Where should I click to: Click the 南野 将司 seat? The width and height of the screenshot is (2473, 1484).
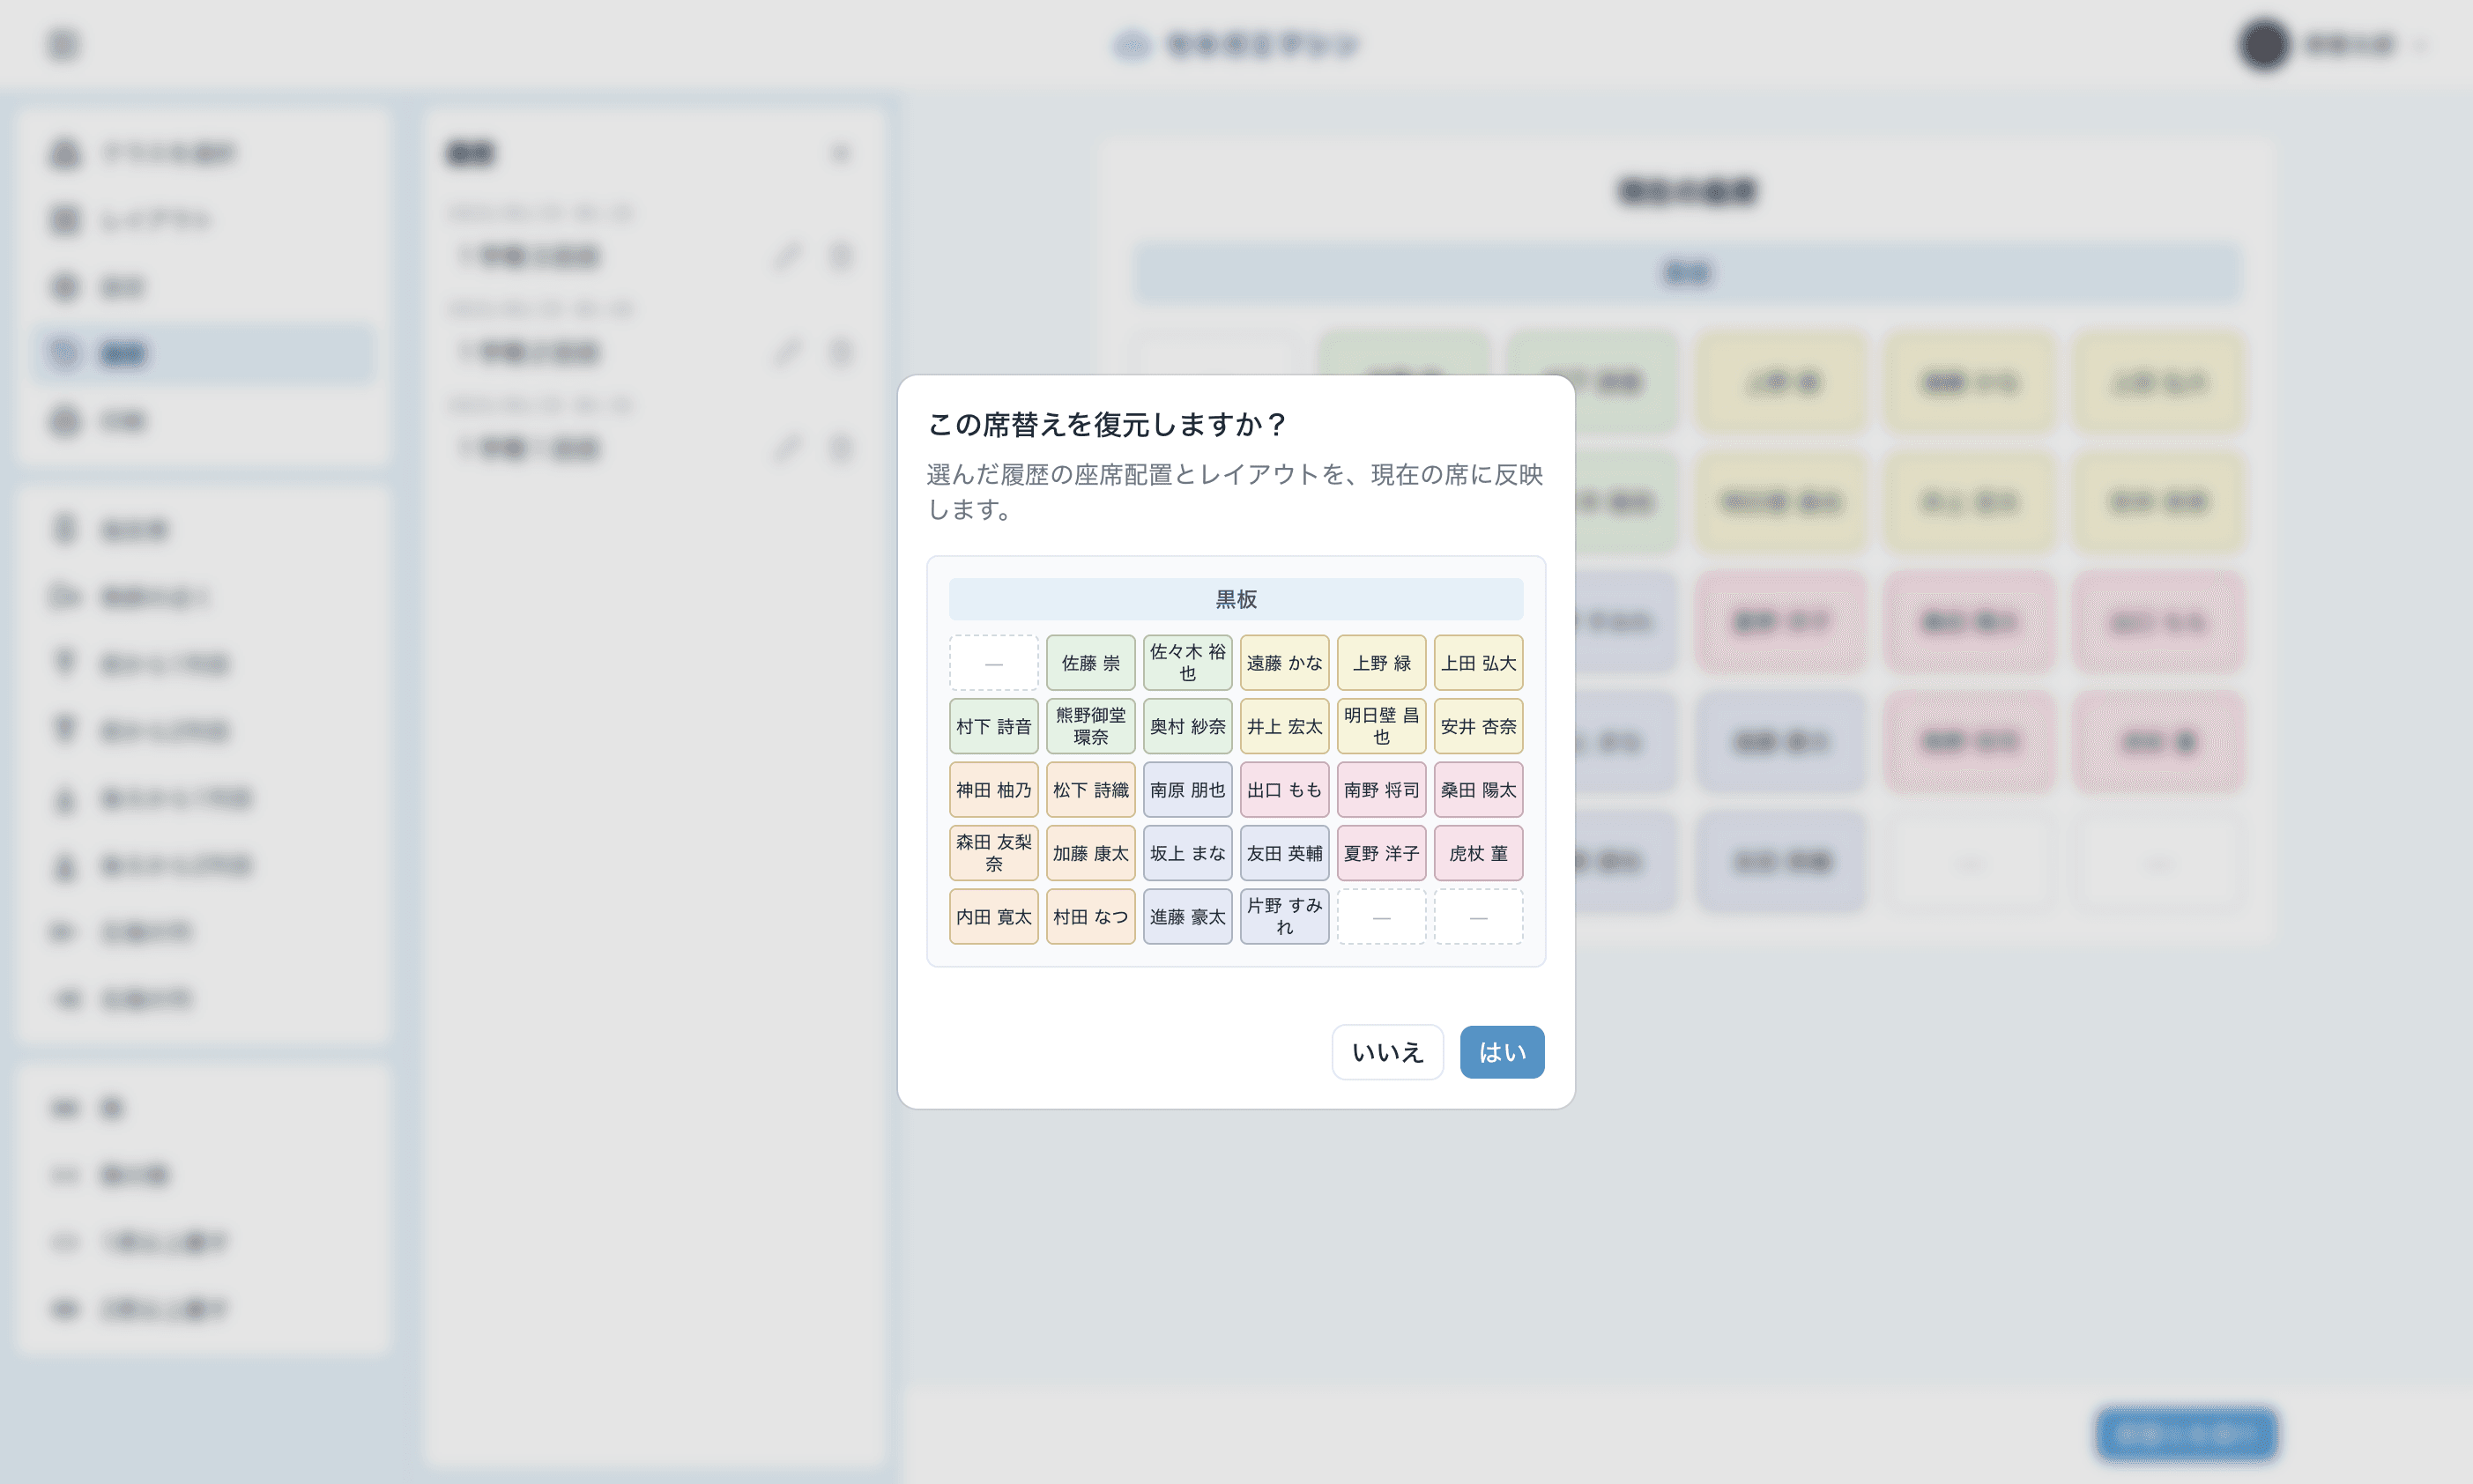[1381, 789]
